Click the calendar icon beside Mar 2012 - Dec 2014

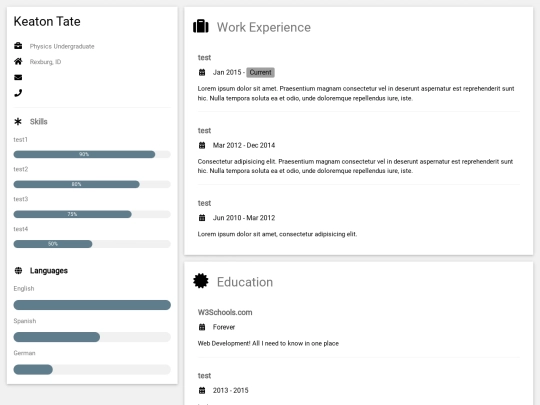pos(202,145)
